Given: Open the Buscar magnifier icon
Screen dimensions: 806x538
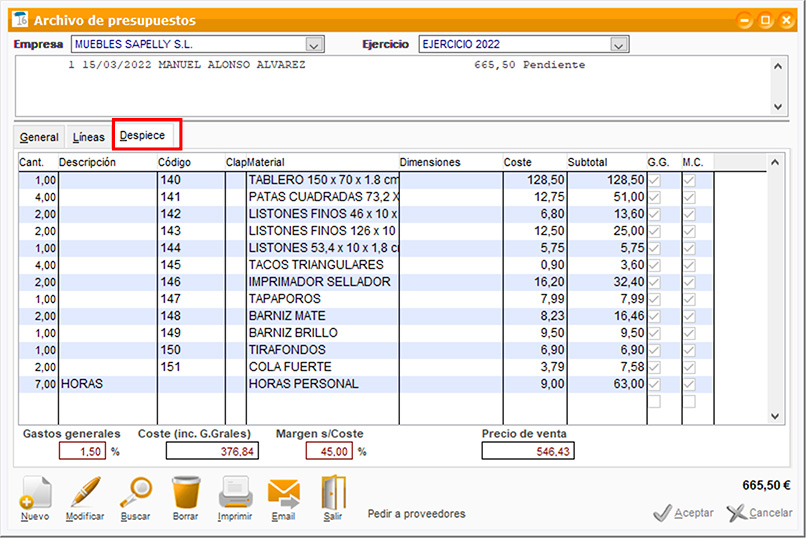Looking at the screenshot, I should (136, 492).
